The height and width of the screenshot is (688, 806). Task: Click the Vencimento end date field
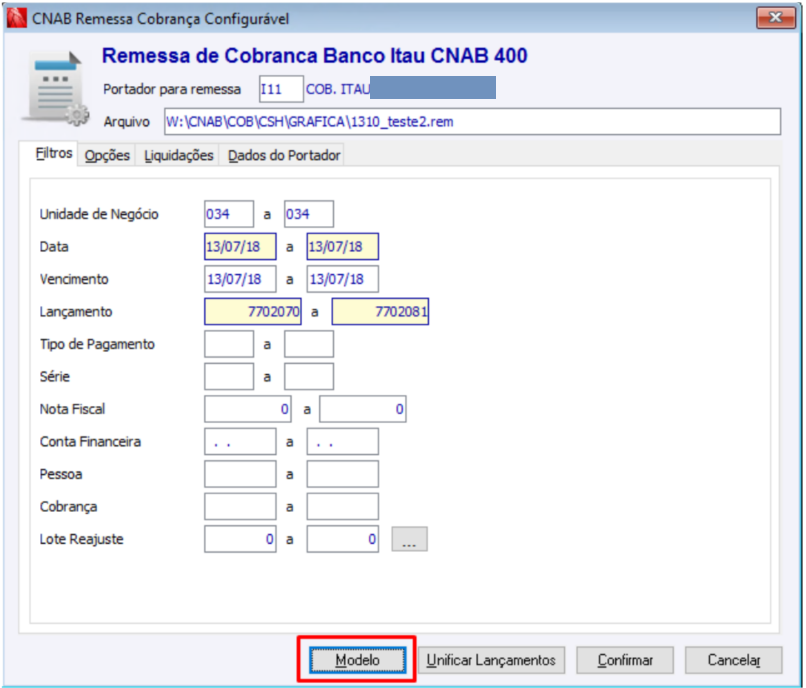(x=343, y=279)
